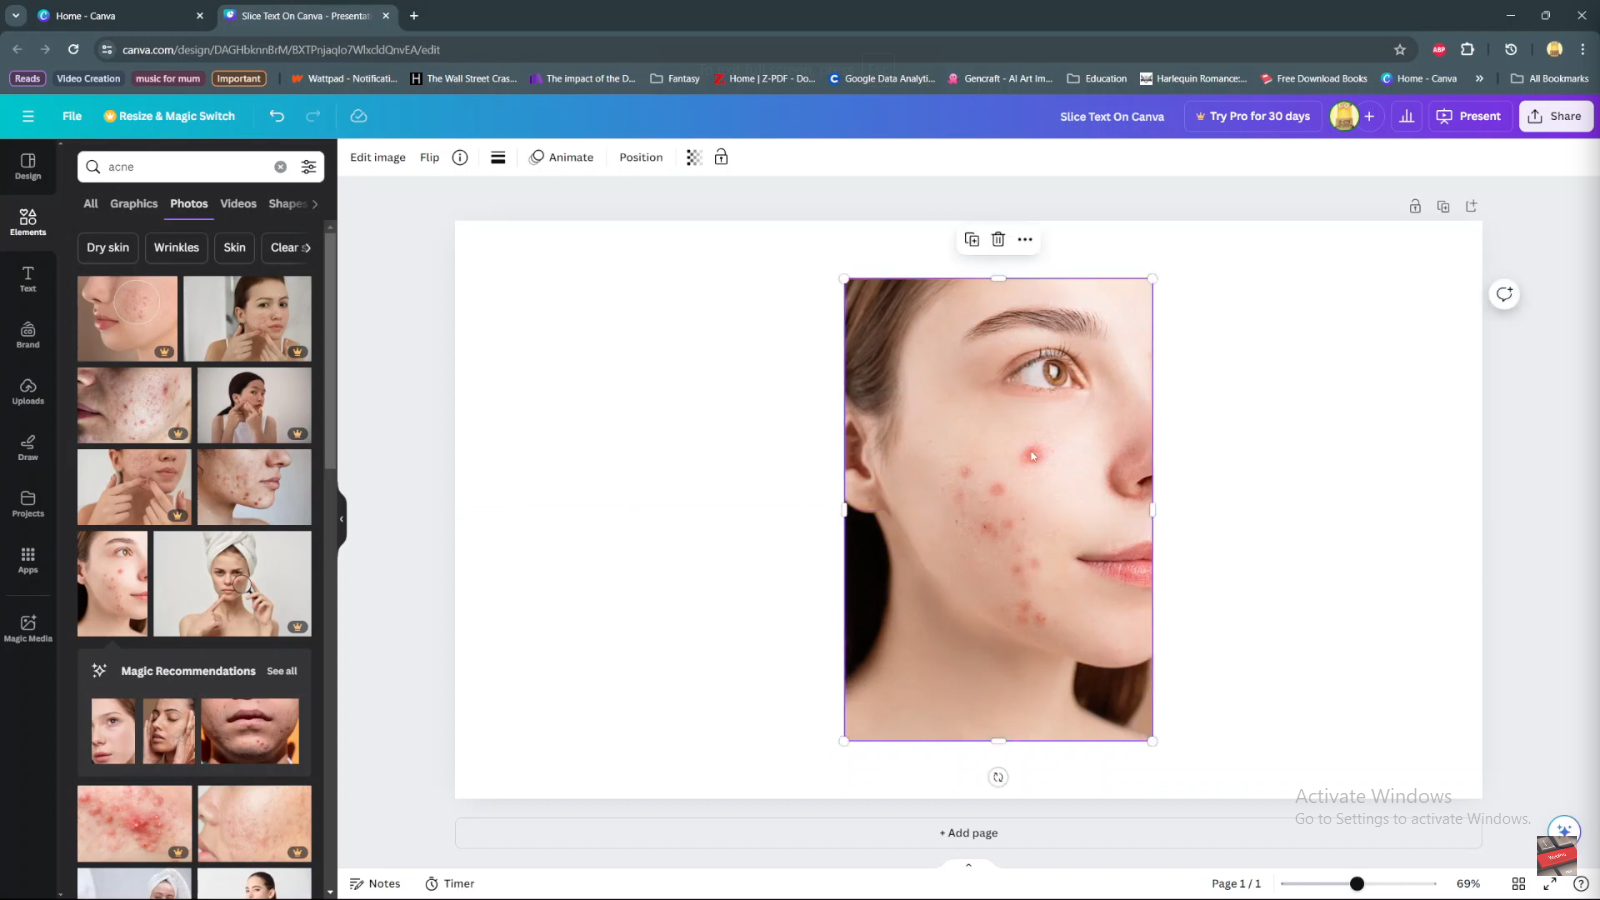The height and width of the screenshot is (900, 1600).
Task: Open the image info icon
Action: (x=460, y=157)
